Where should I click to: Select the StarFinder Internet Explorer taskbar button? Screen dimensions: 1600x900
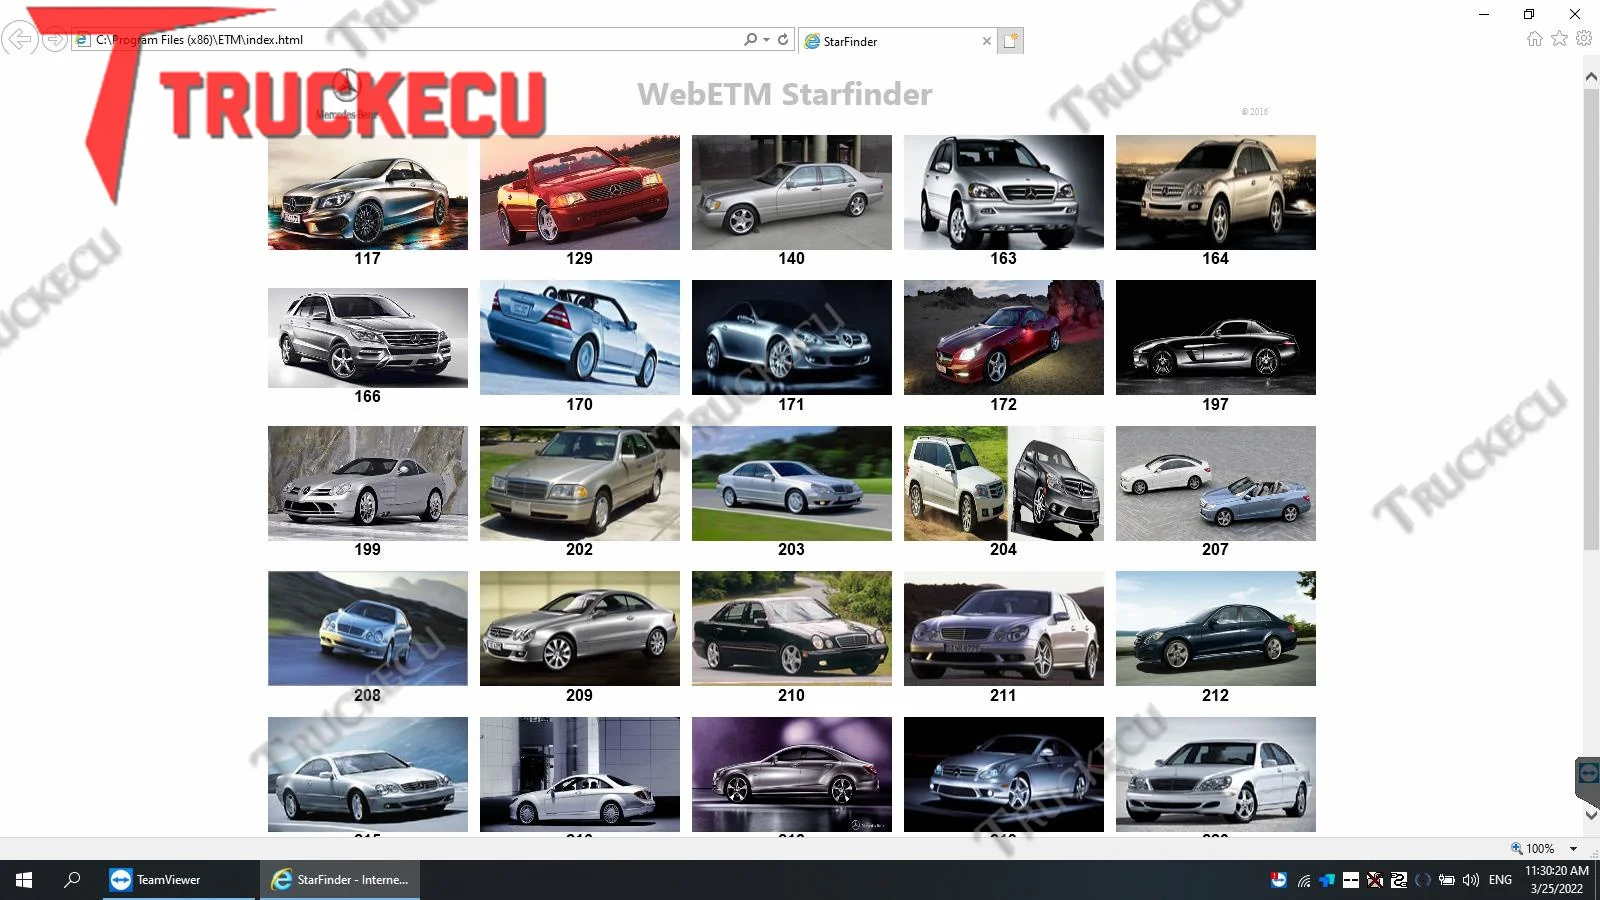pyautogui.click(x=340, y=880)
